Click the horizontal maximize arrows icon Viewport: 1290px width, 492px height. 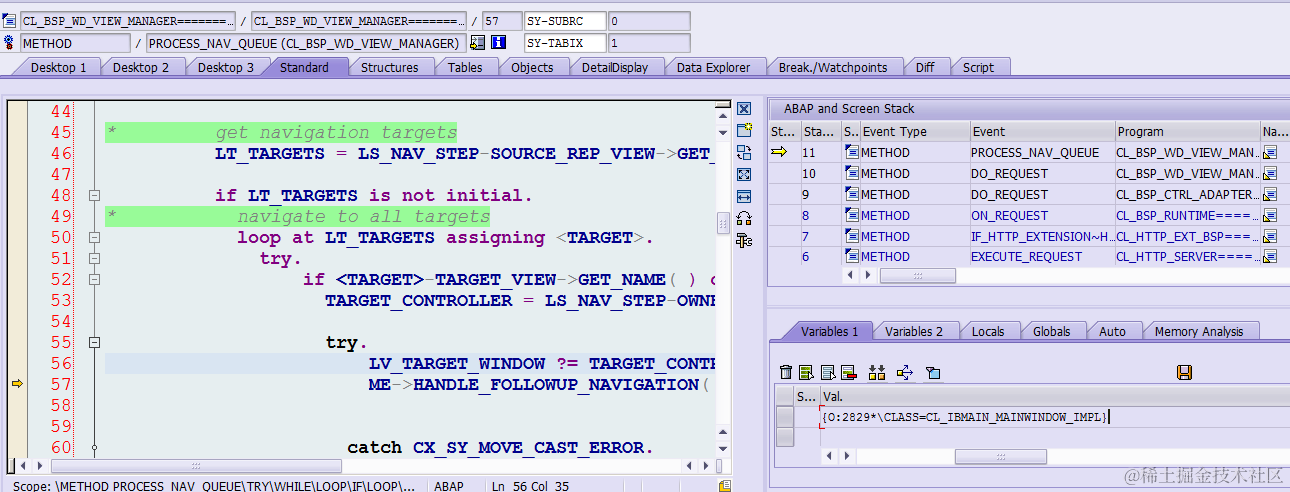pos(743,196)
